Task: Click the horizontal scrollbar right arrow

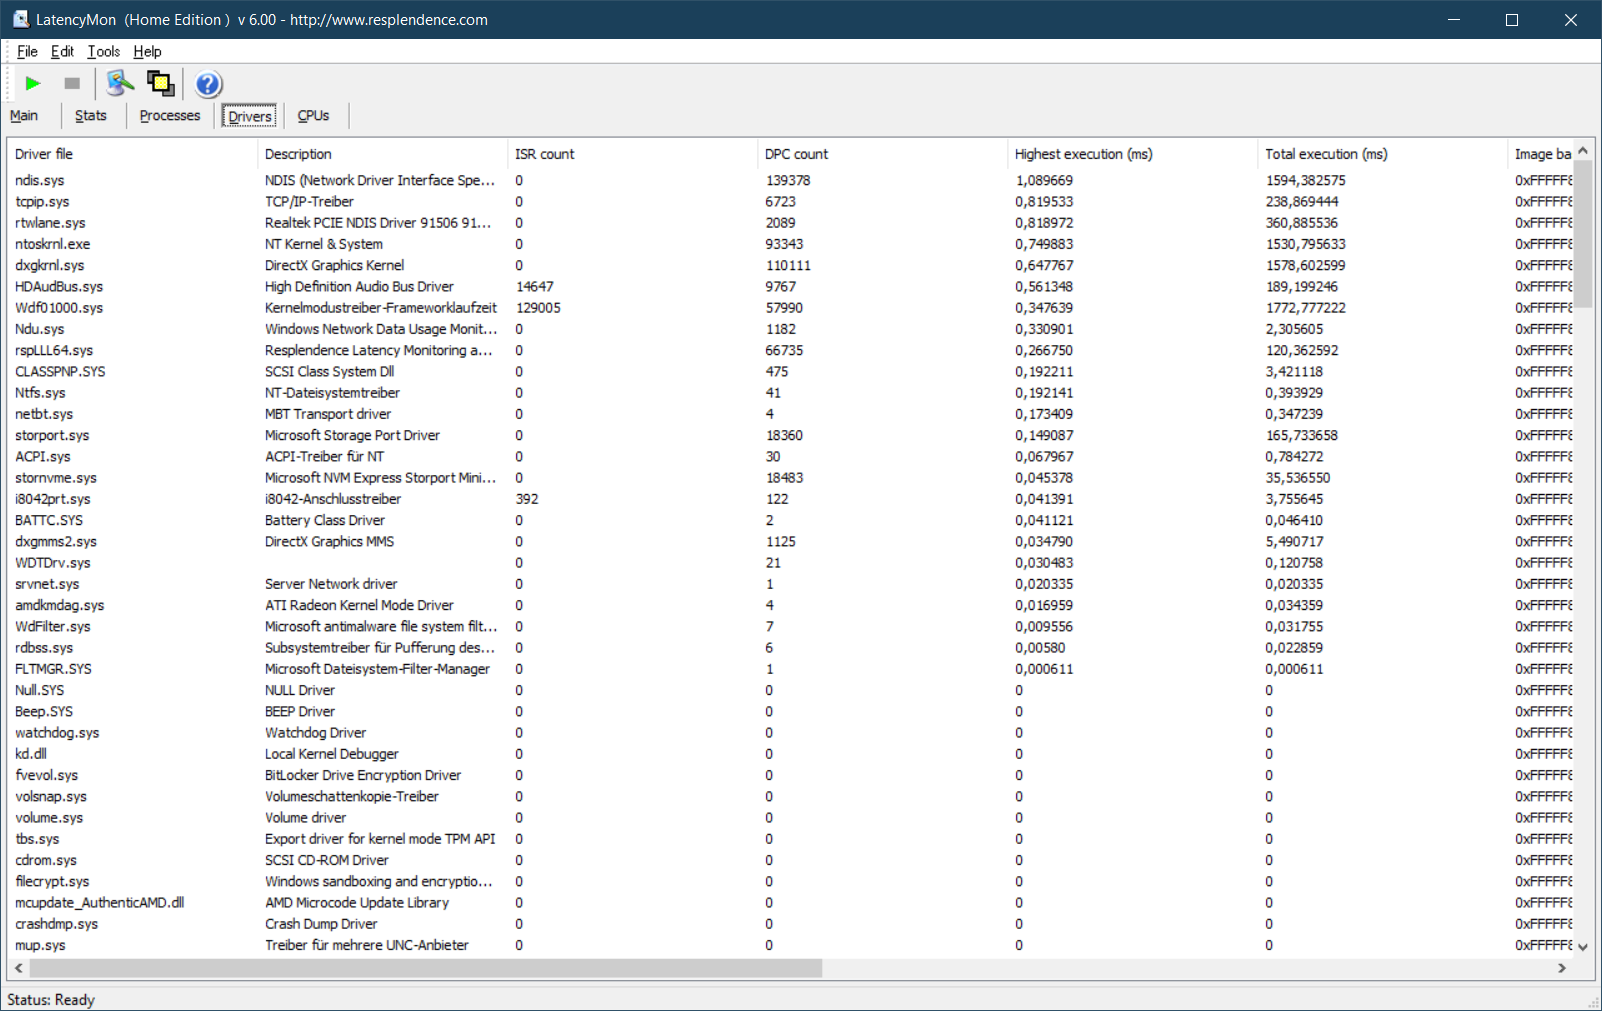Action: (x=1562, y=968)
